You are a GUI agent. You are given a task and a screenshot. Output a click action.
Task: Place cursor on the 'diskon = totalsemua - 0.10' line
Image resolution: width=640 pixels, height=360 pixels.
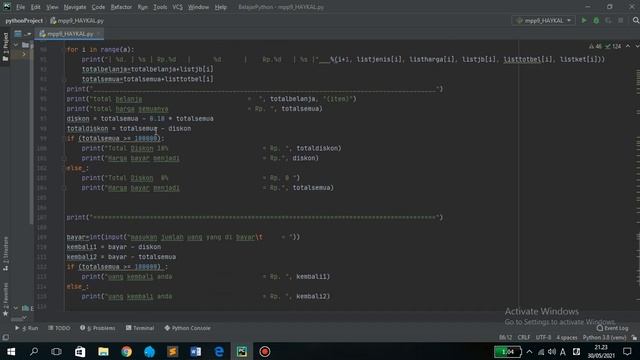coord(140,119)
